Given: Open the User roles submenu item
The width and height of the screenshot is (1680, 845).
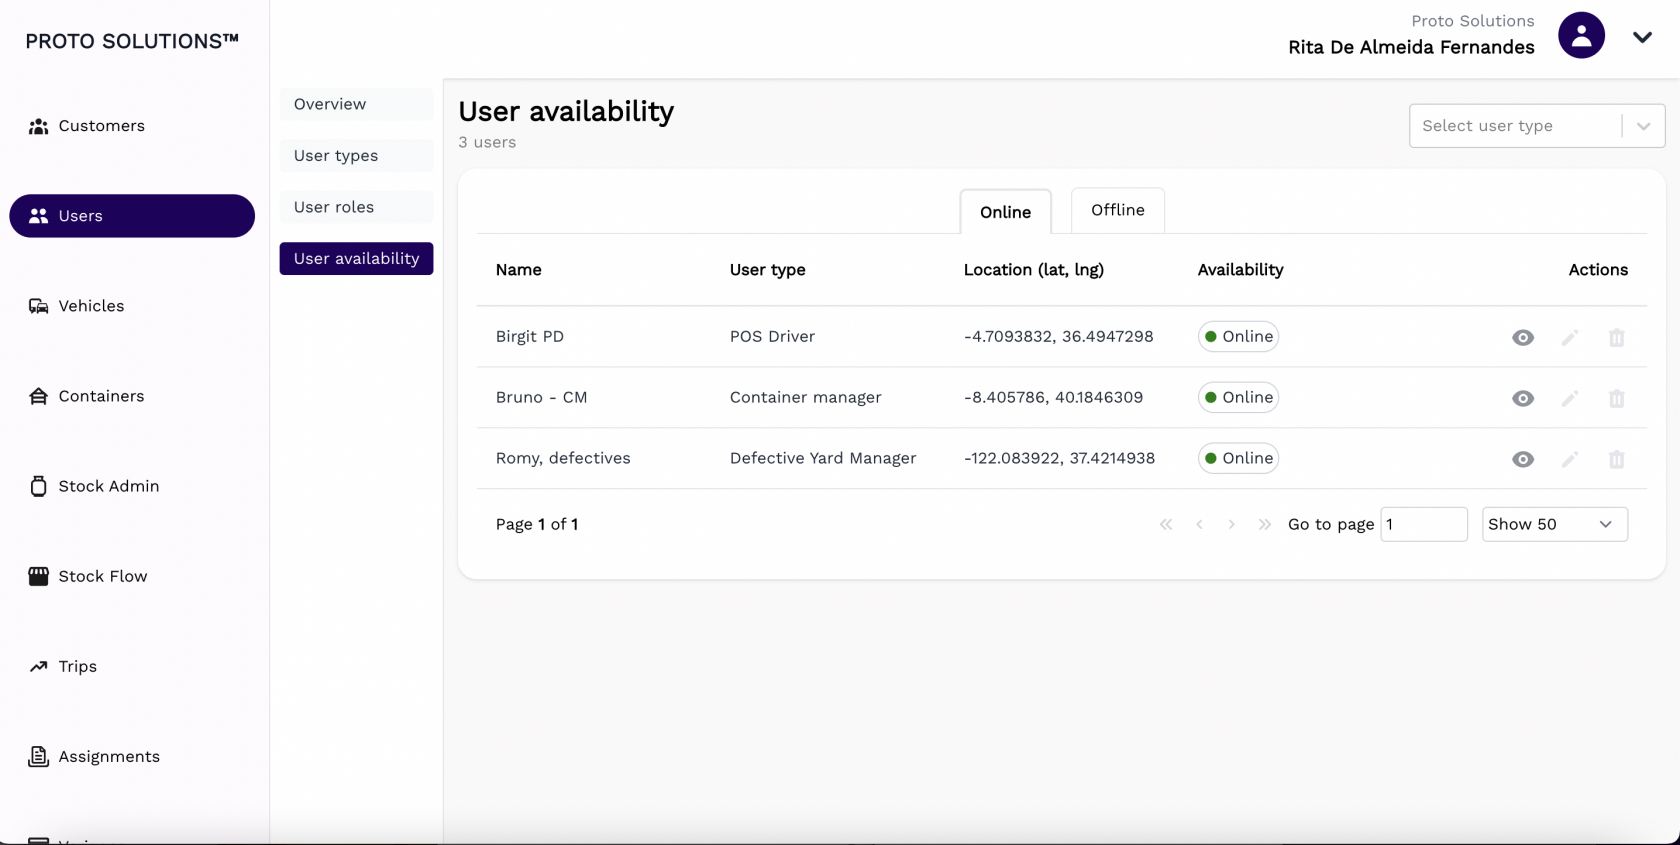Looking at the screenshot, I should (356, 207).
